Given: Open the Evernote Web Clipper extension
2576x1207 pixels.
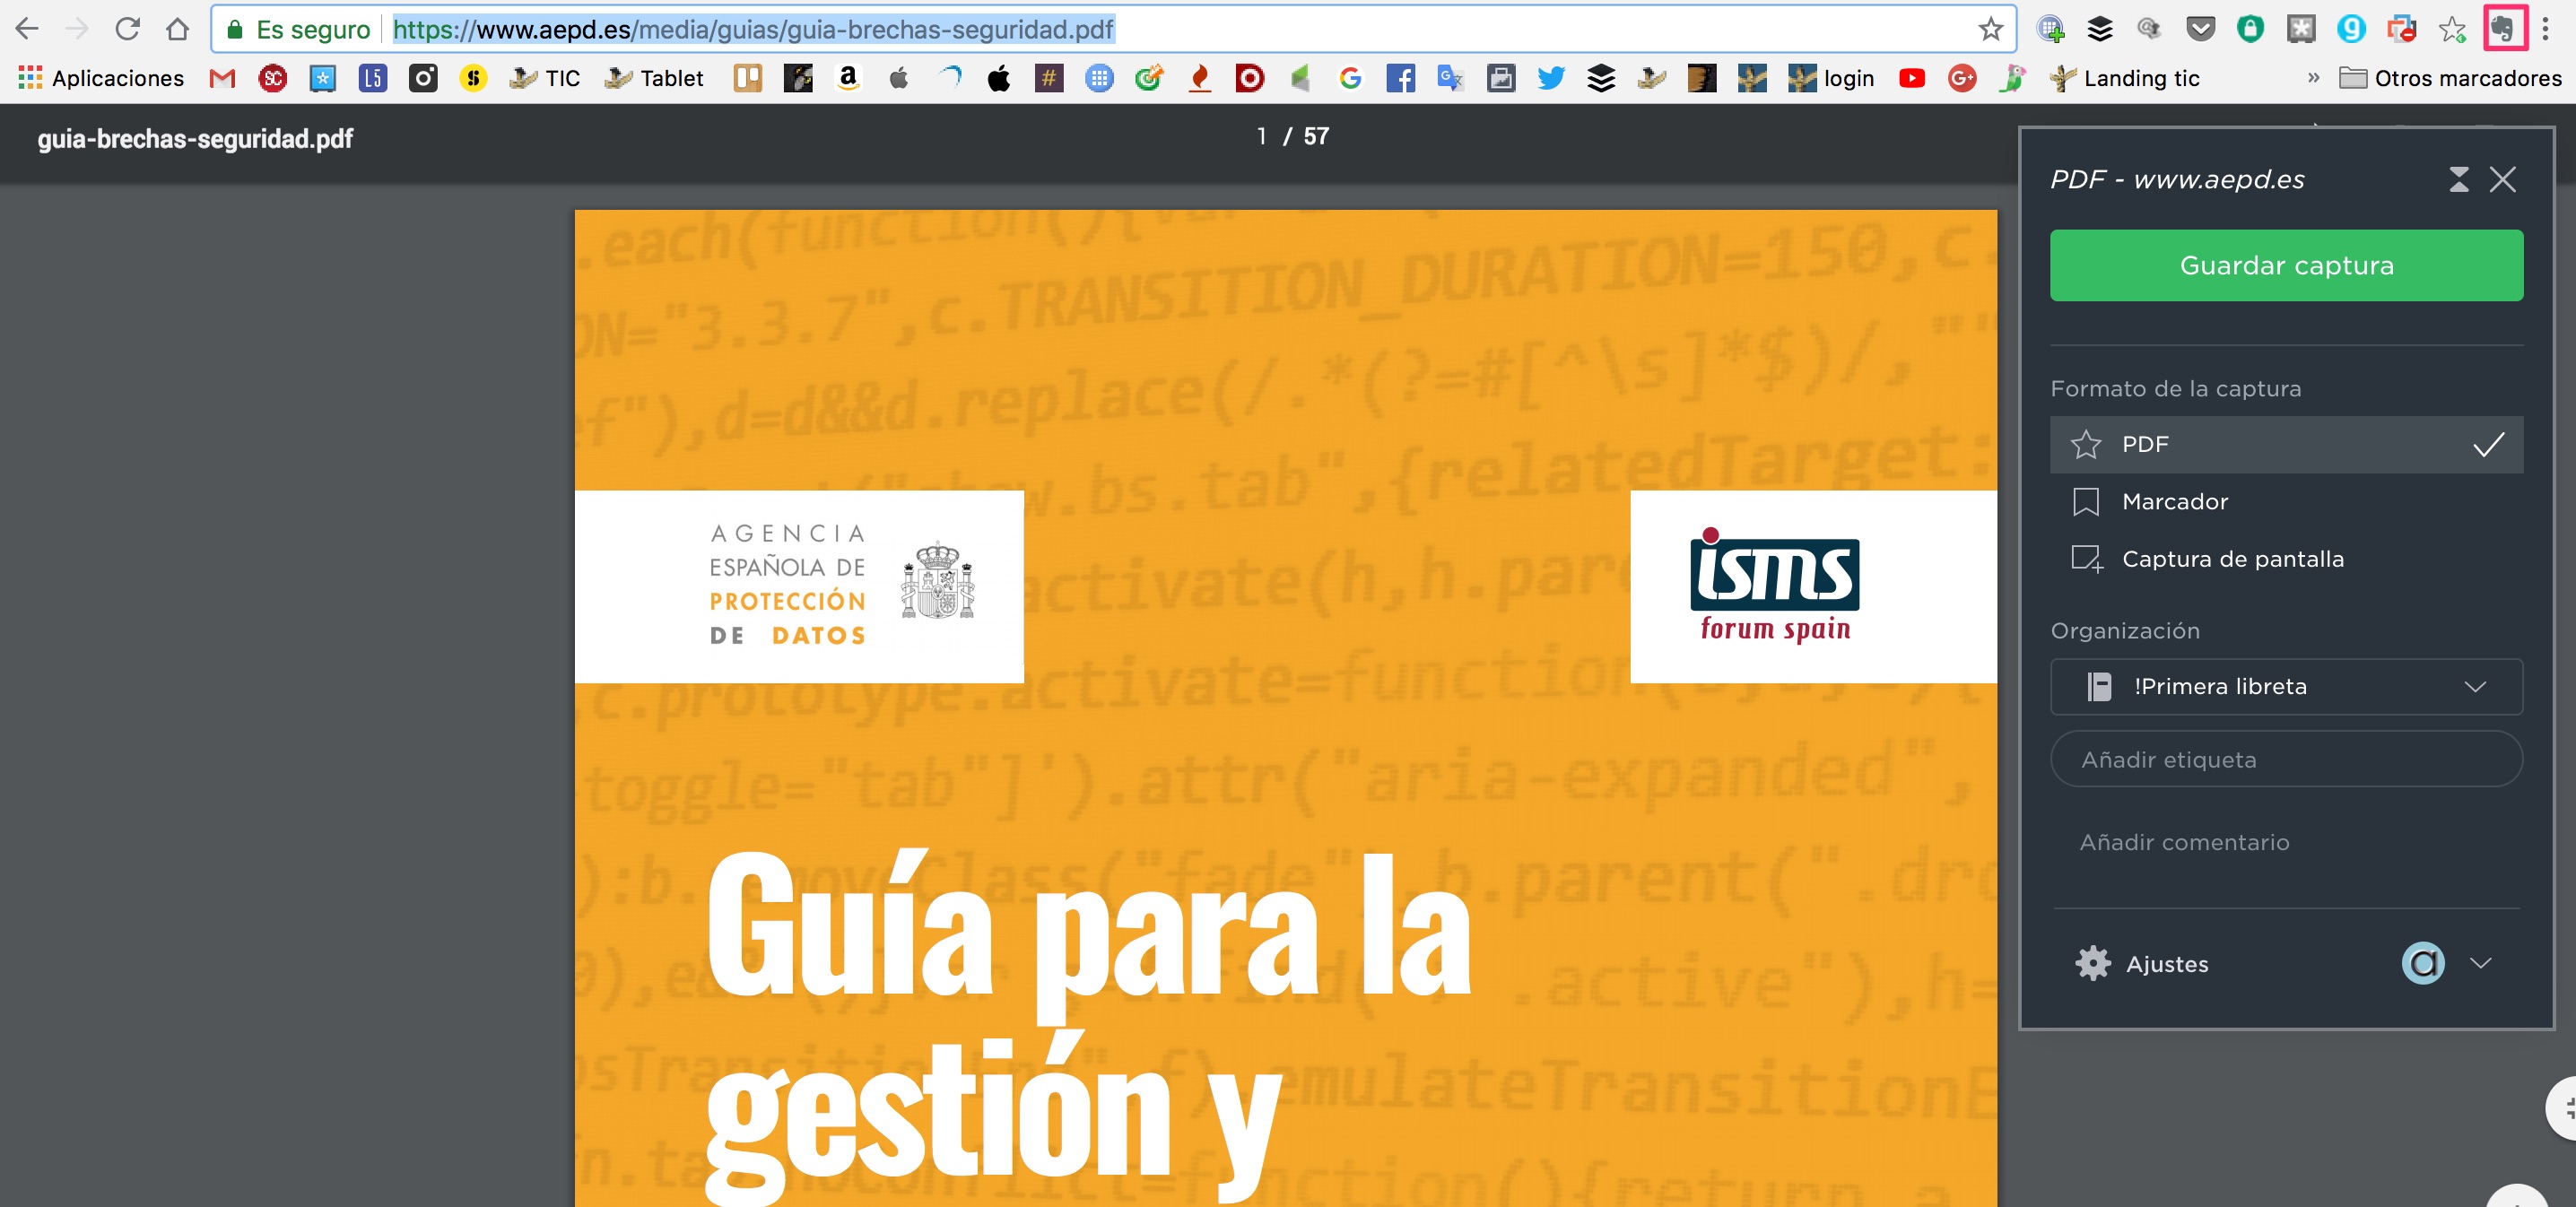Looking at the screenshot, I should click(x=2503, y=28).
